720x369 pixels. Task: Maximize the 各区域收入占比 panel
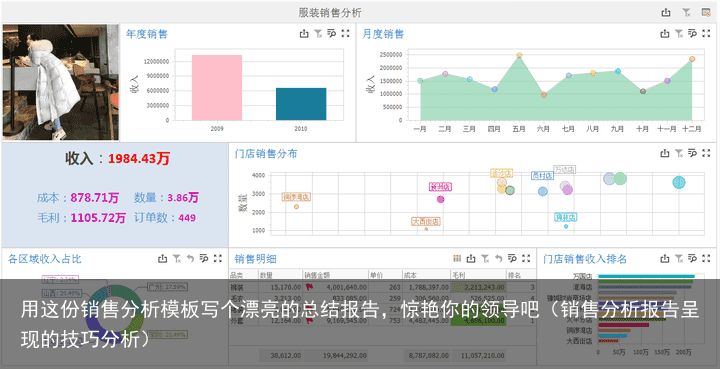218,259
